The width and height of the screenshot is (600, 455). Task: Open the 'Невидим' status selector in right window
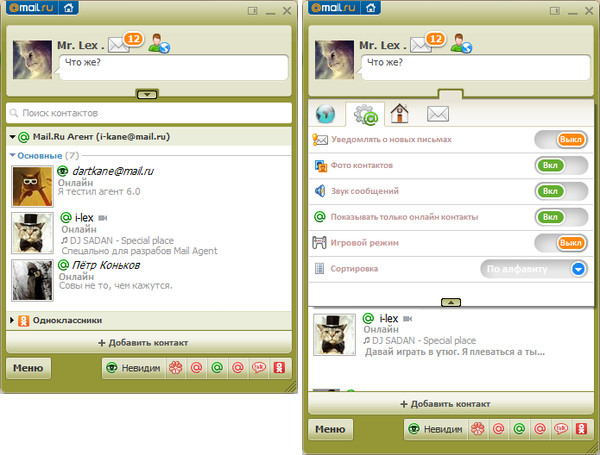click(x=436, y=429)
